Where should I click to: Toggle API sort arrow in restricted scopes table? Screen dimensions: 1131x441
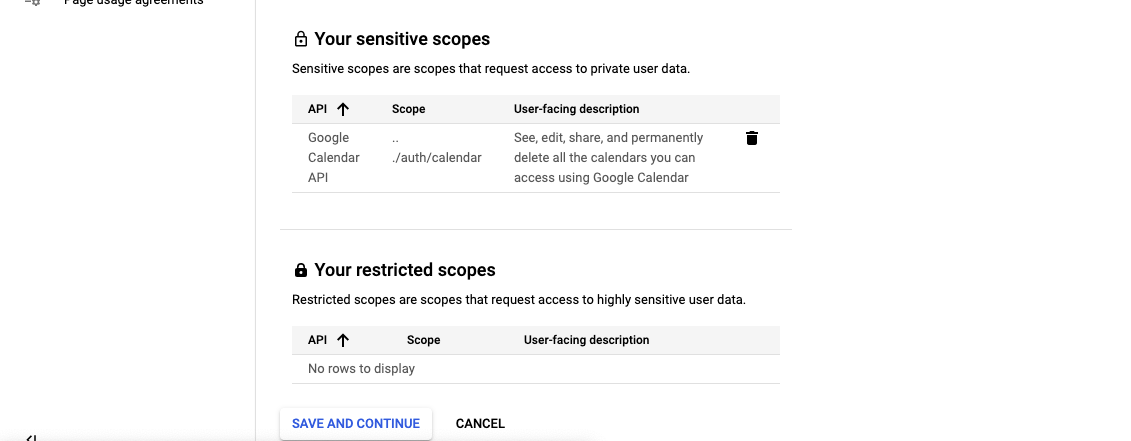343,340
